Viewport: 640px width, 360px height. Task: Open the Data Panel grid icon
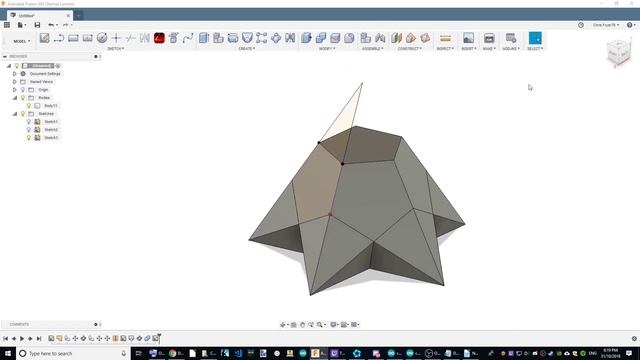[7, 25]
